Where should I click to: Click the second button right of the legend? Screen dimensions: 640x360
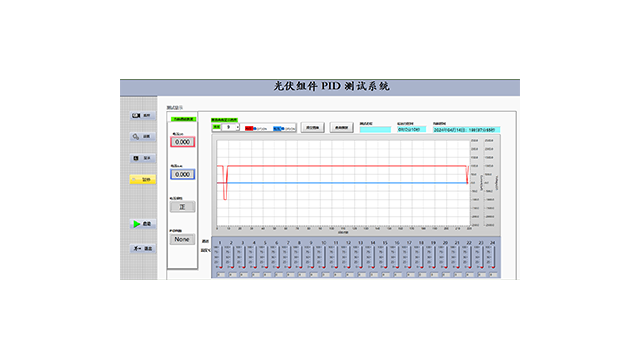pyautogui.click(x=341, y=128)
